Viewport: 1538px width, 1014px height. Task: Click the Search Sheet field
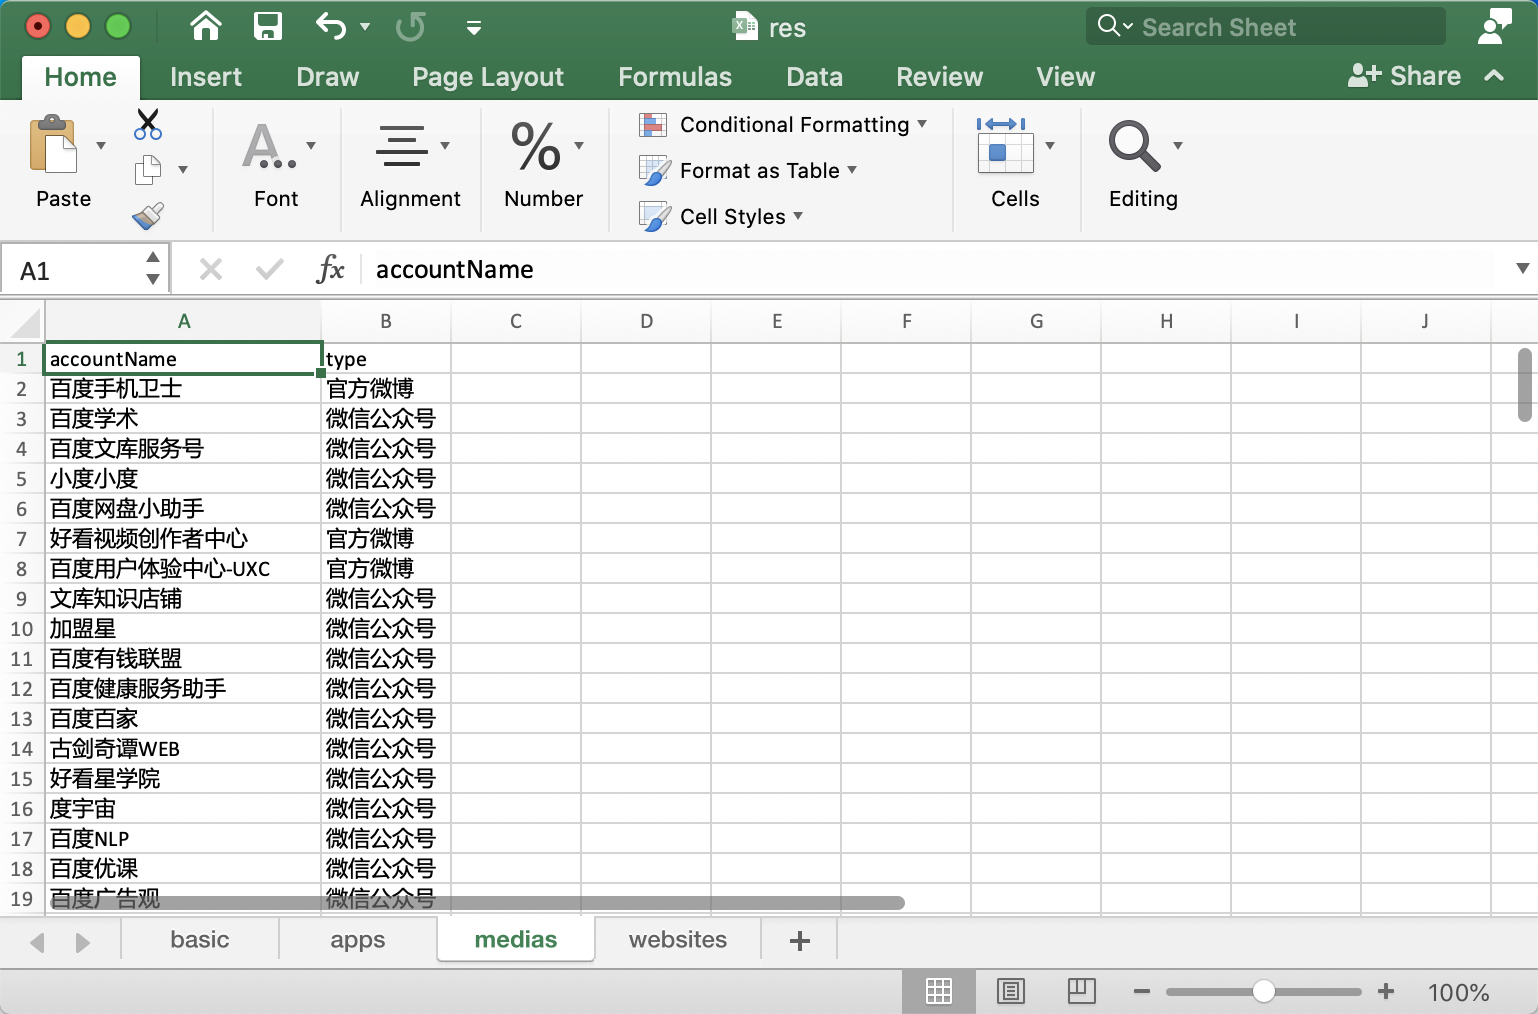pos(1265,27)
